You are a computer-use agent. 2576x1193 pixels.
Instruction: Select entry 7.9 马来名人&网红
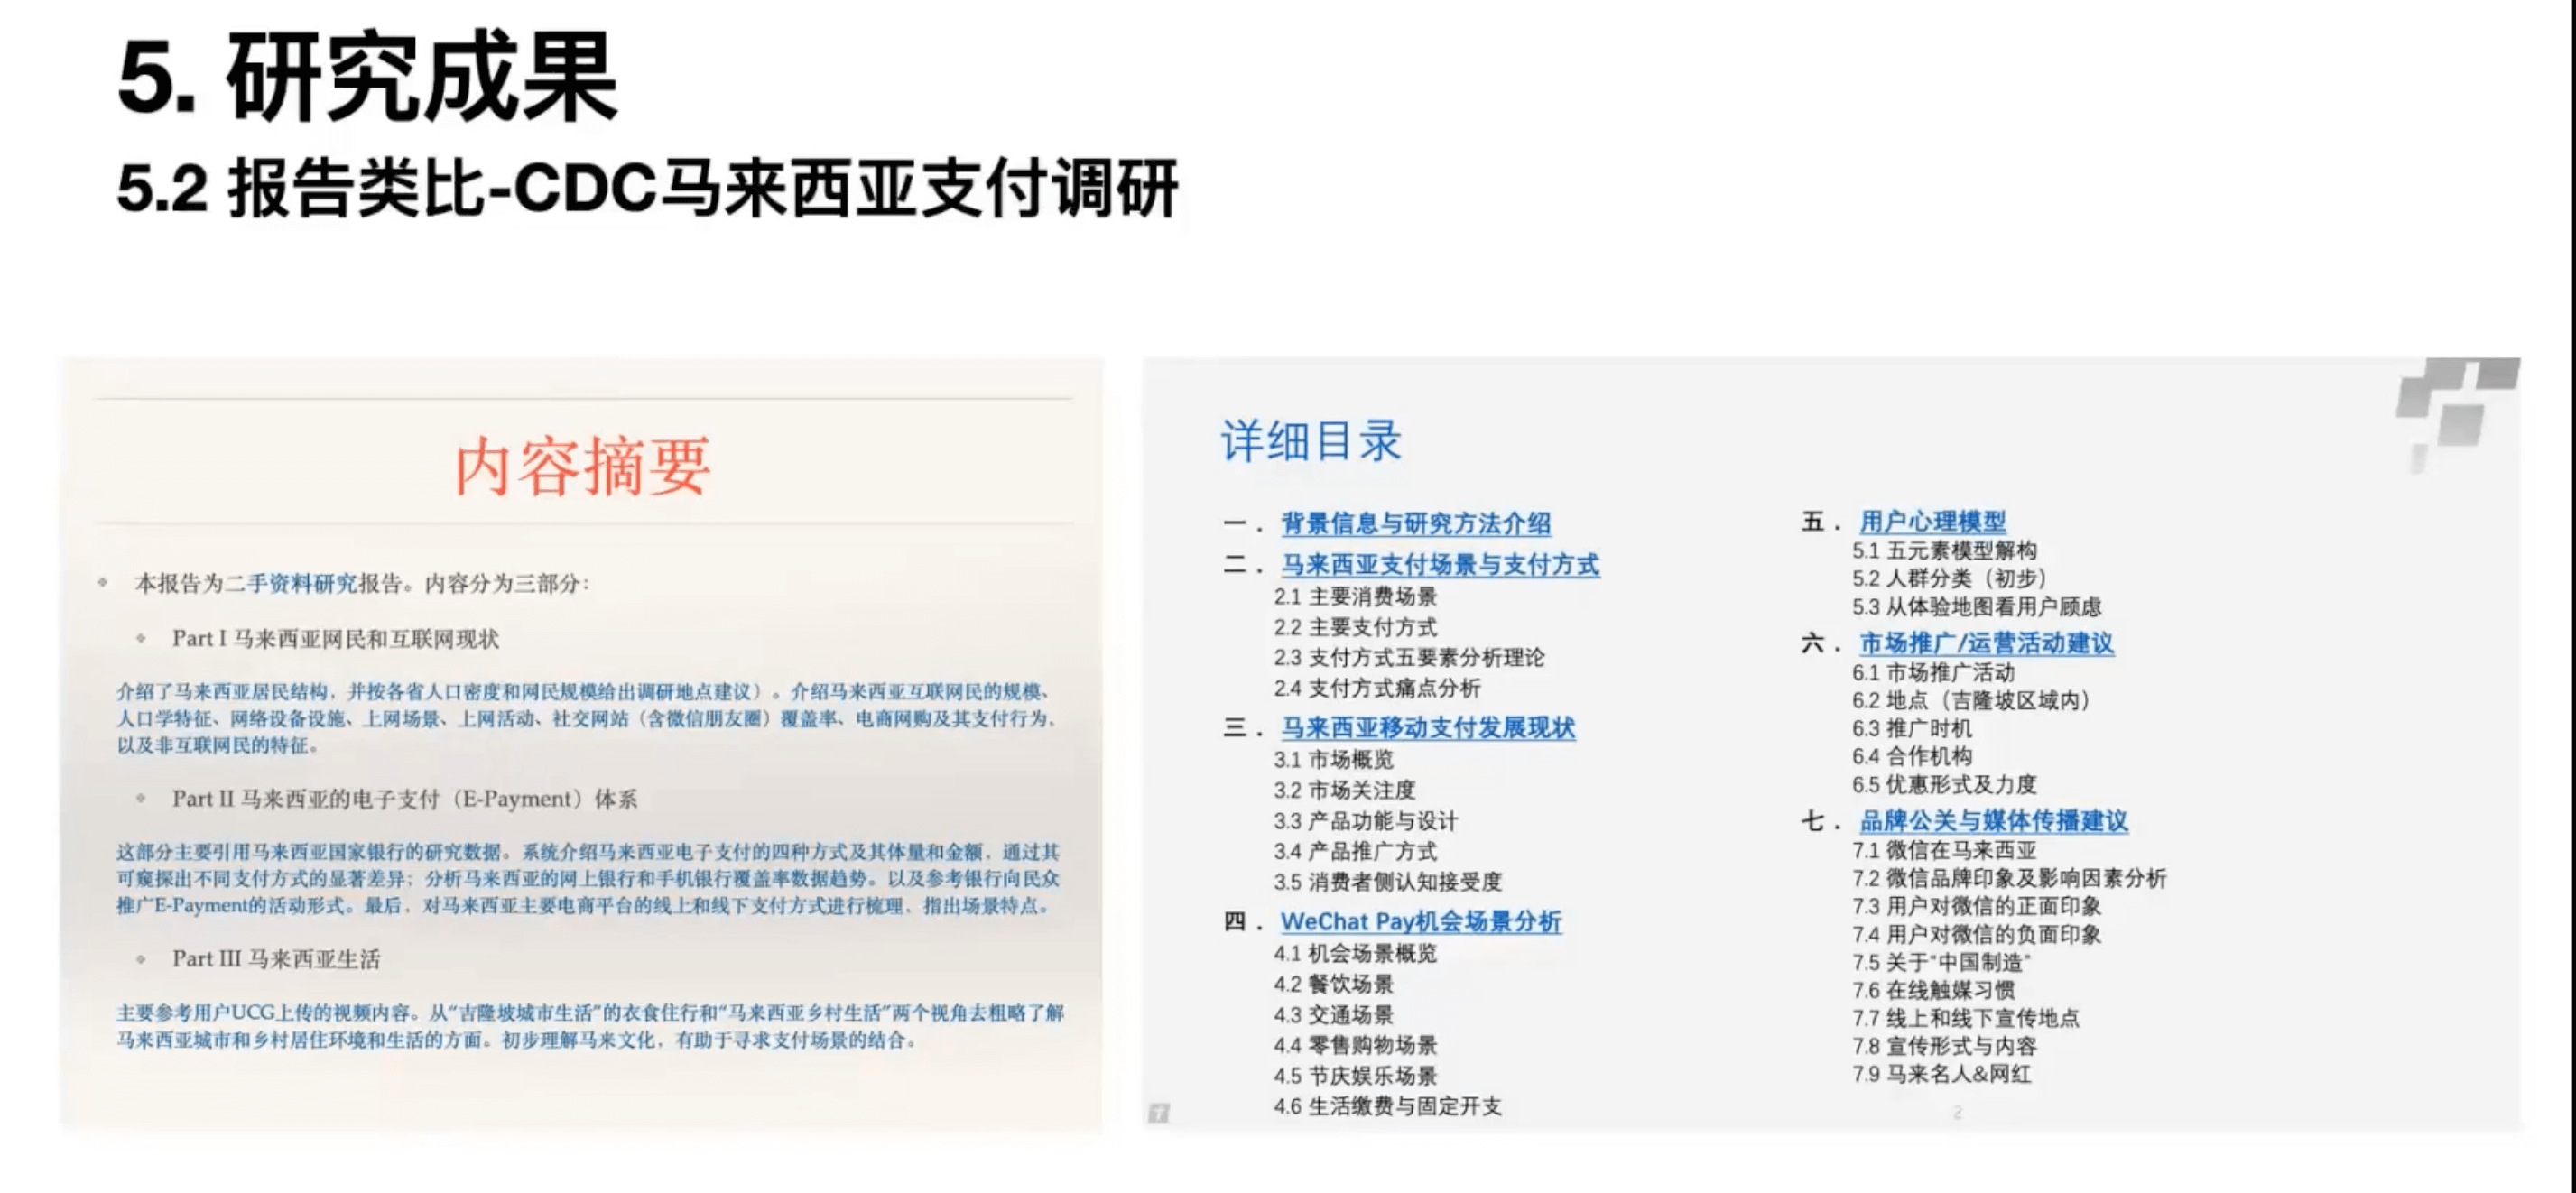coord(1941,1073)
